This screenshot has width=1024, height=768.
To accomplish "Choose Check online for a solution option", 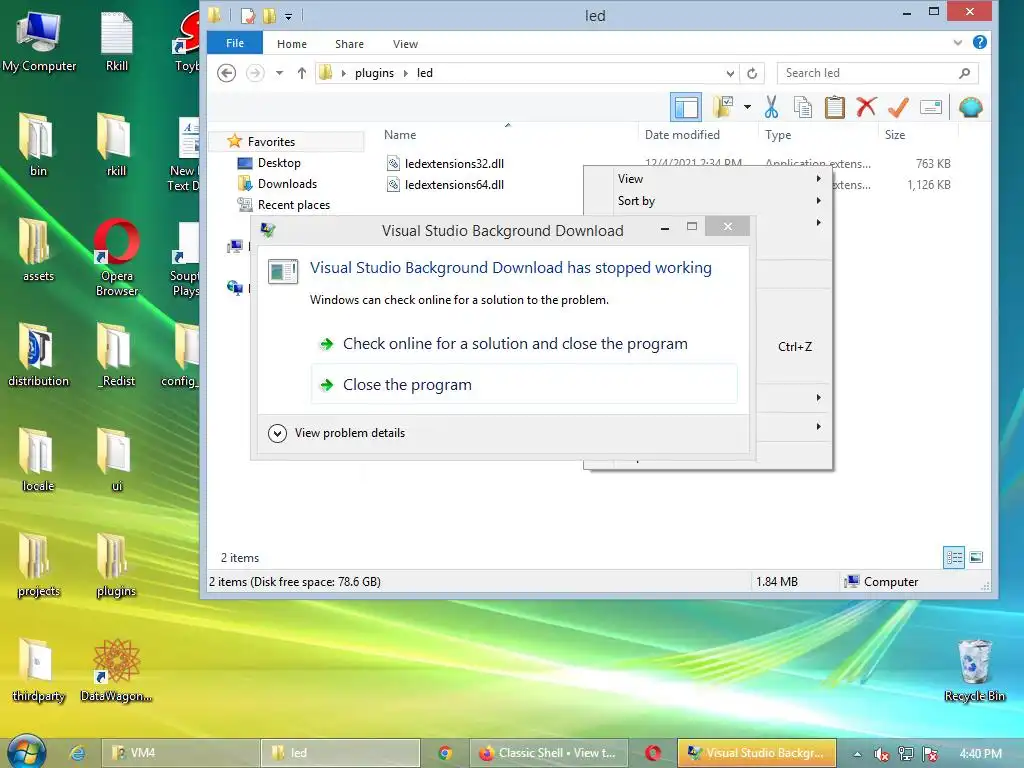I will (524, 344).
